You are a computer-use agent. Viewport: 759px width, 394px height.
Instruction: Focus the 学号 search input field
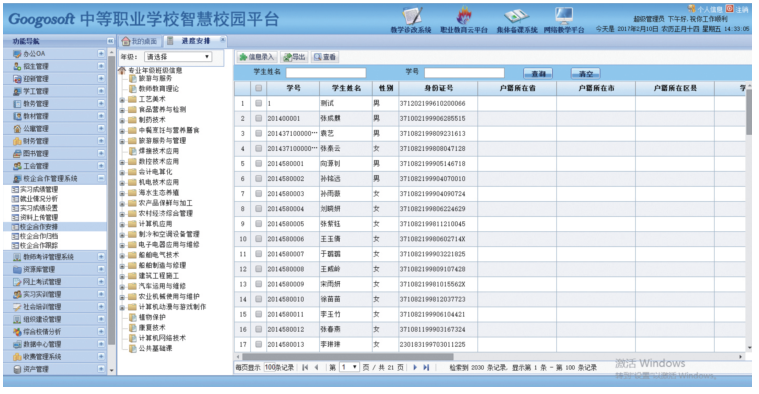pos(464,73)
